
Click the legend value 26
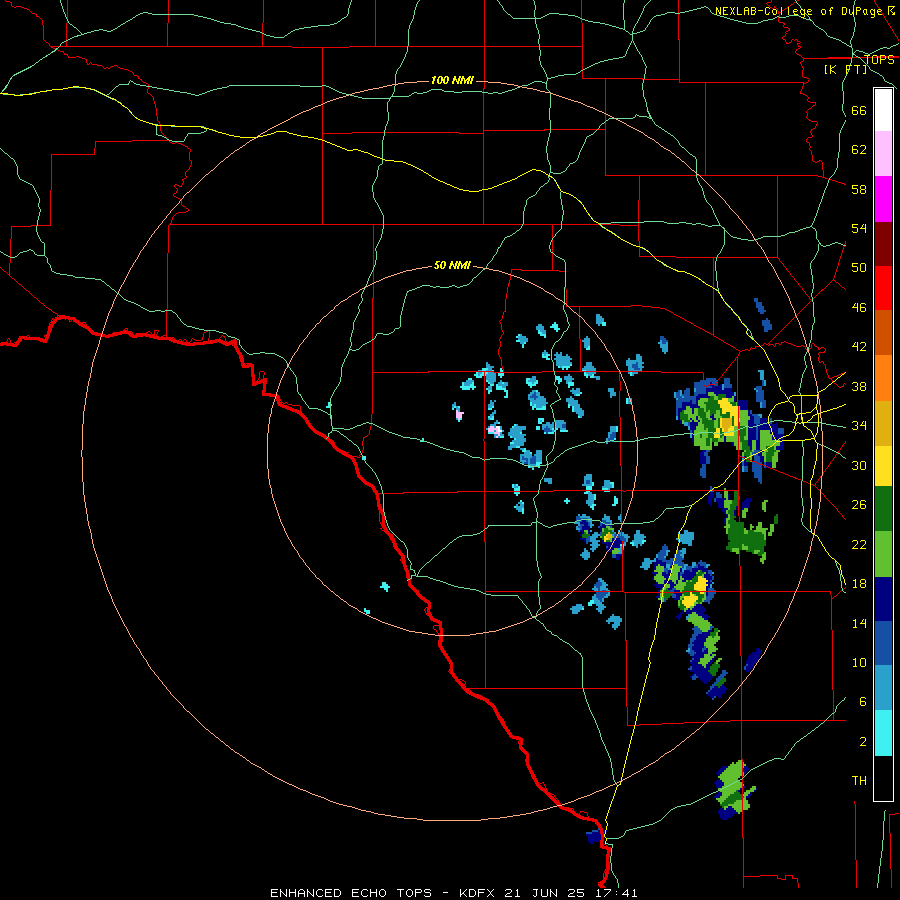859,505
